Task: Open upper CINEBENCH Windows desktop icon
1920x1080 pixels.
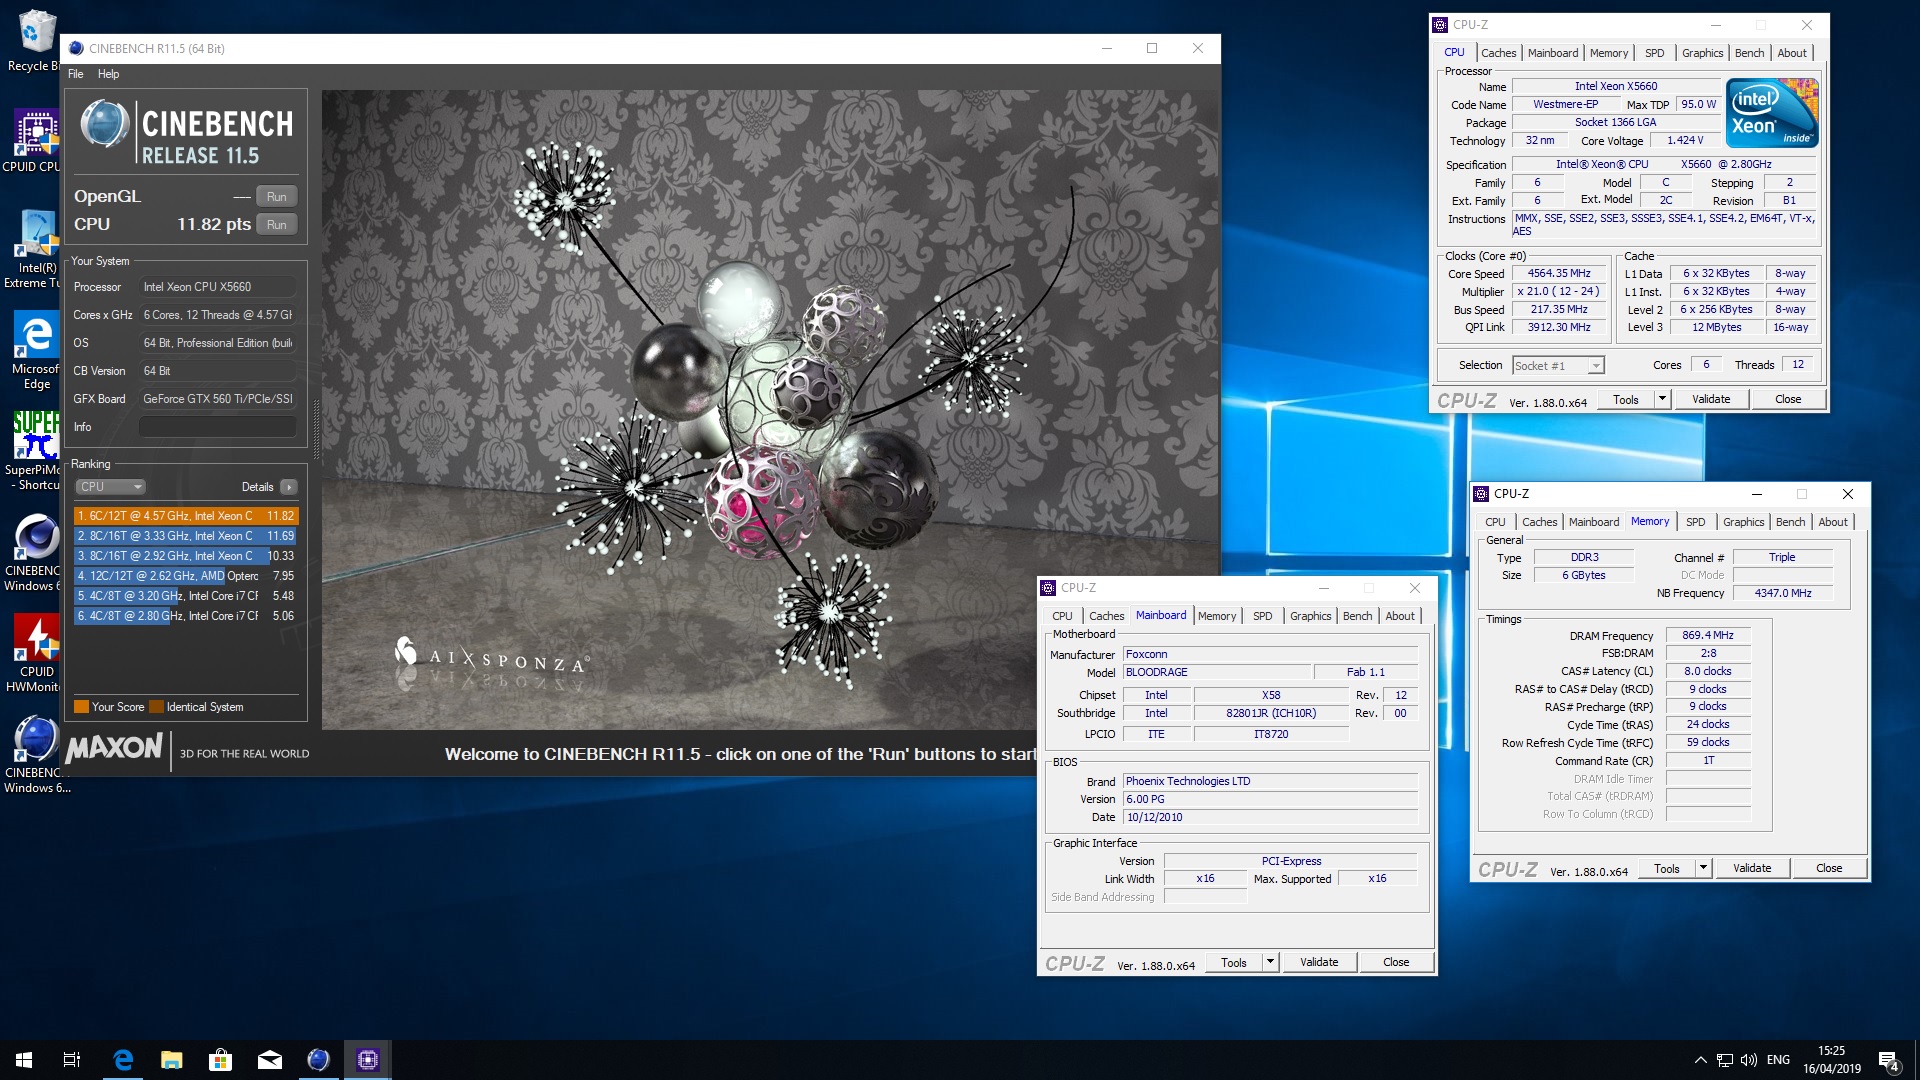Action: click(34, 552)
